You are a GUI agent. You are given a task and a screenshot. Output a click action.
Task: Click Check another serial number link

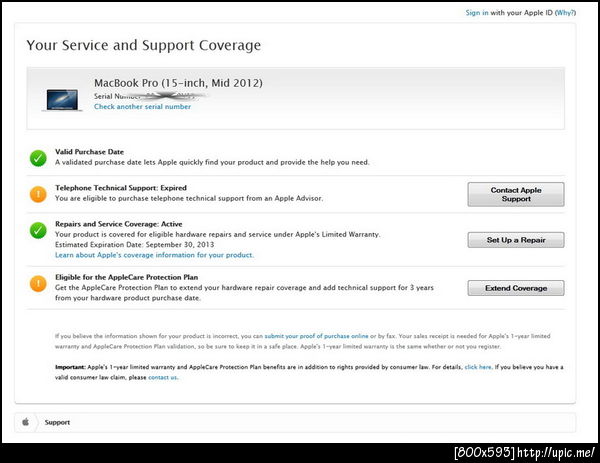pyautogui.click(x=142, y=107)
